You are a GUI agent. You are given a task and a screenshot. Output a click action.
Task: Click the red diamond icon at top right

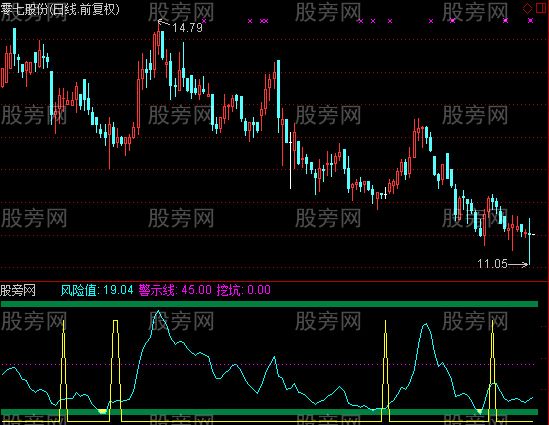(527, 8)
